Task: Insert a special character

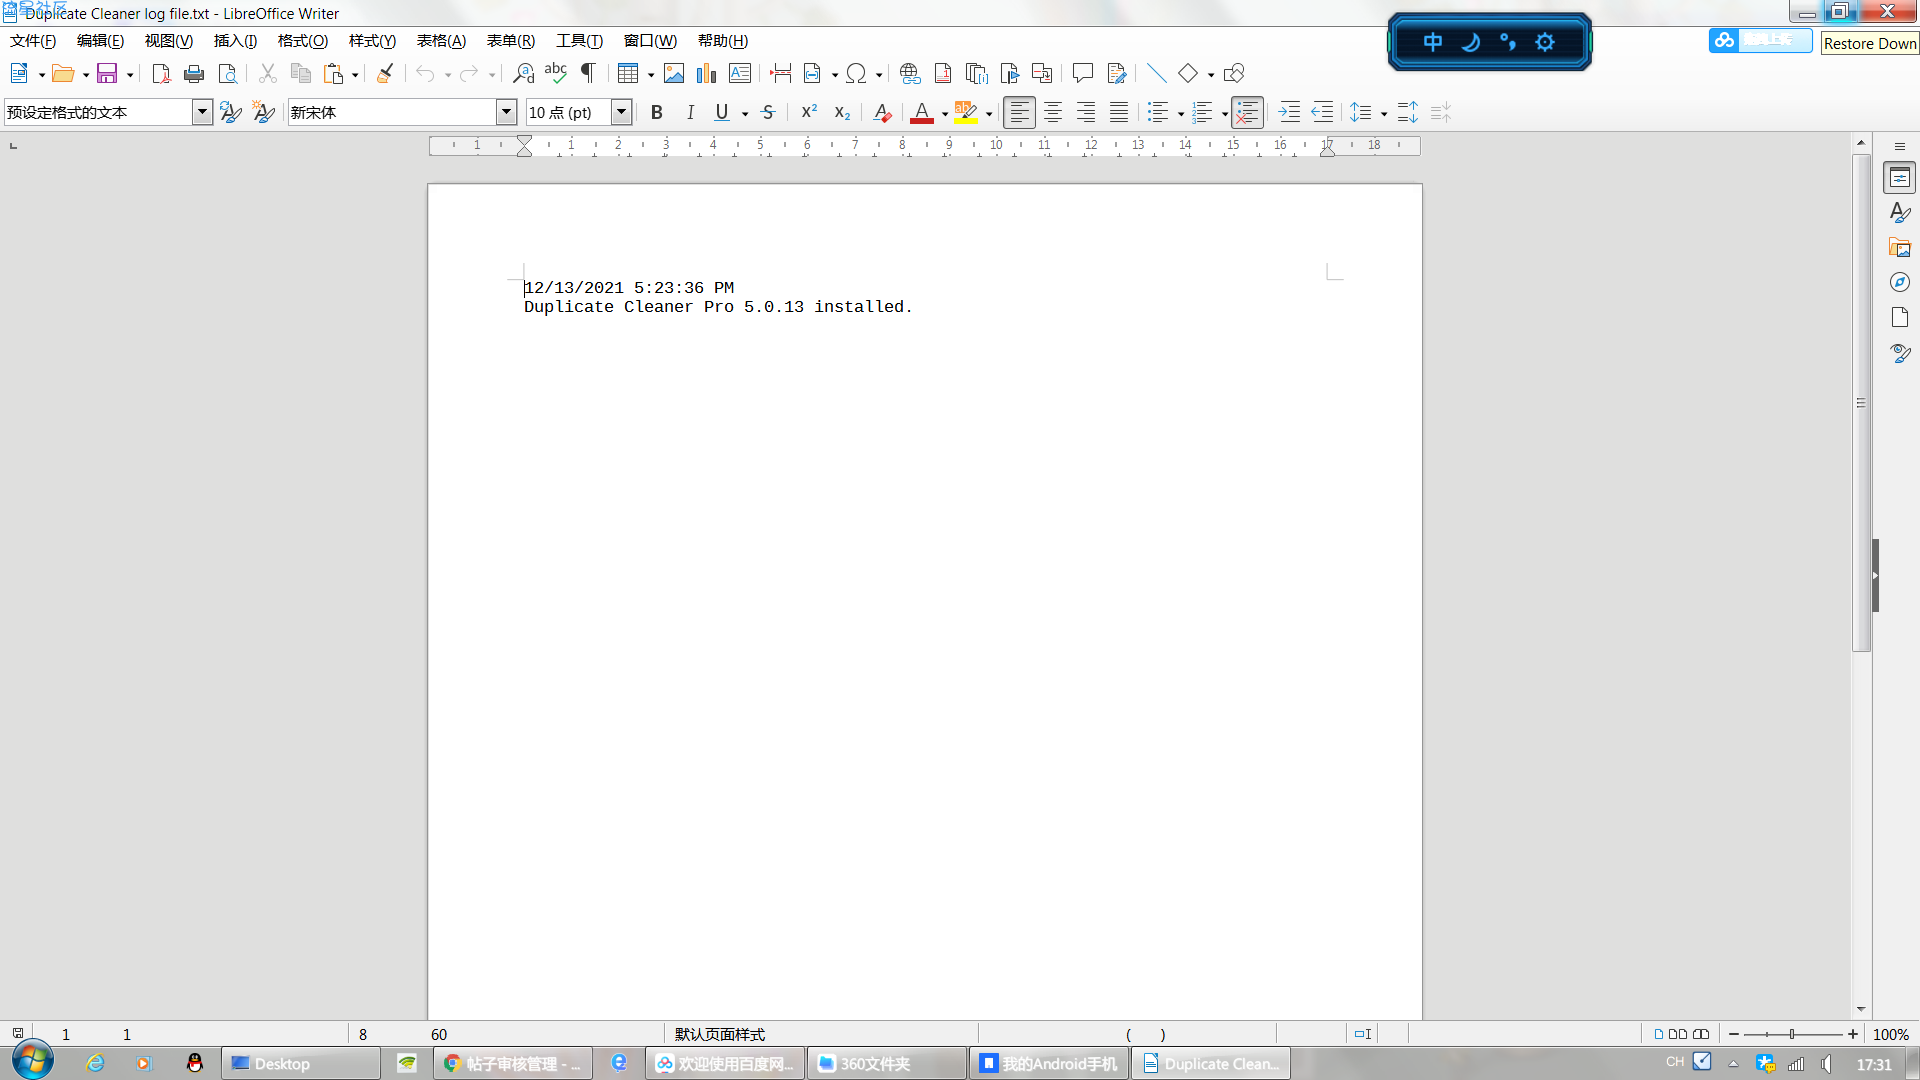Action: click(x=856, y=73)
